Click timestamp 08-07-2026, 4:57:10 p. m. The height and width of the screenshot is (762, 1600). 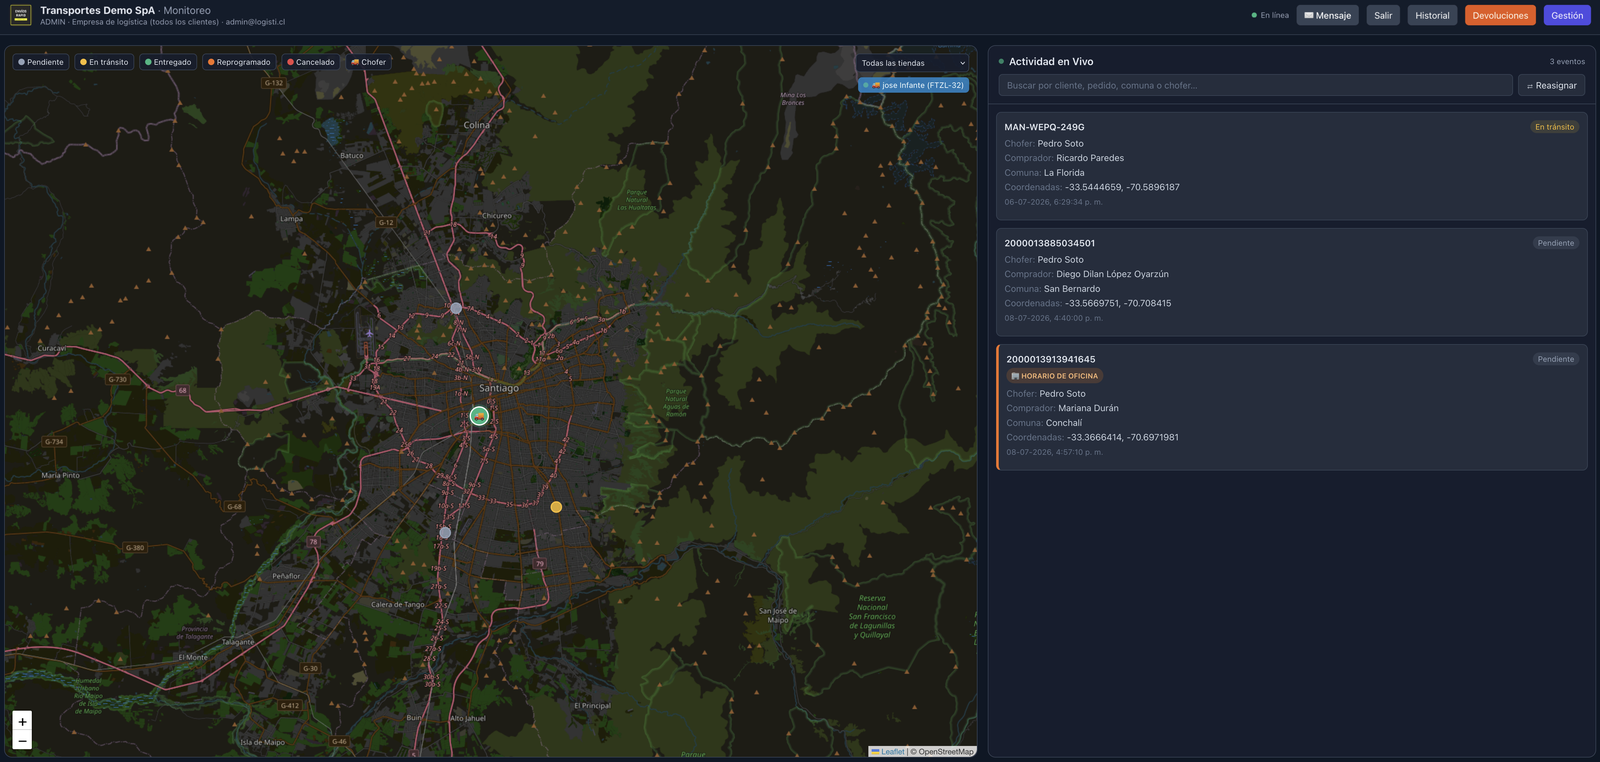(x=1055, y=452)
